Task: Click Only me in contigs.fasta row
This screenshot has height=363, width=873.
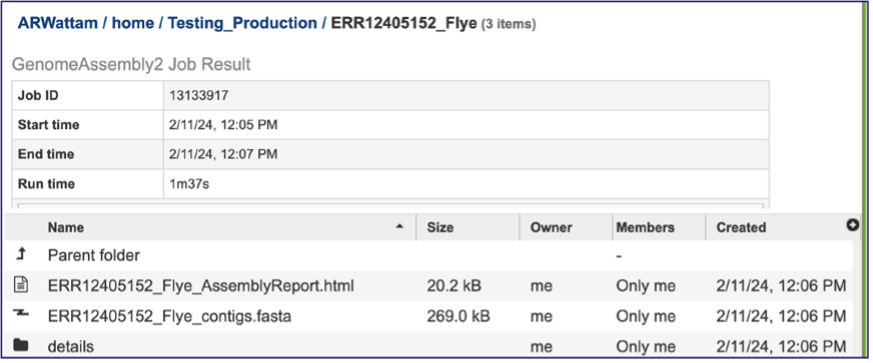Action: (x=645, y=316)
